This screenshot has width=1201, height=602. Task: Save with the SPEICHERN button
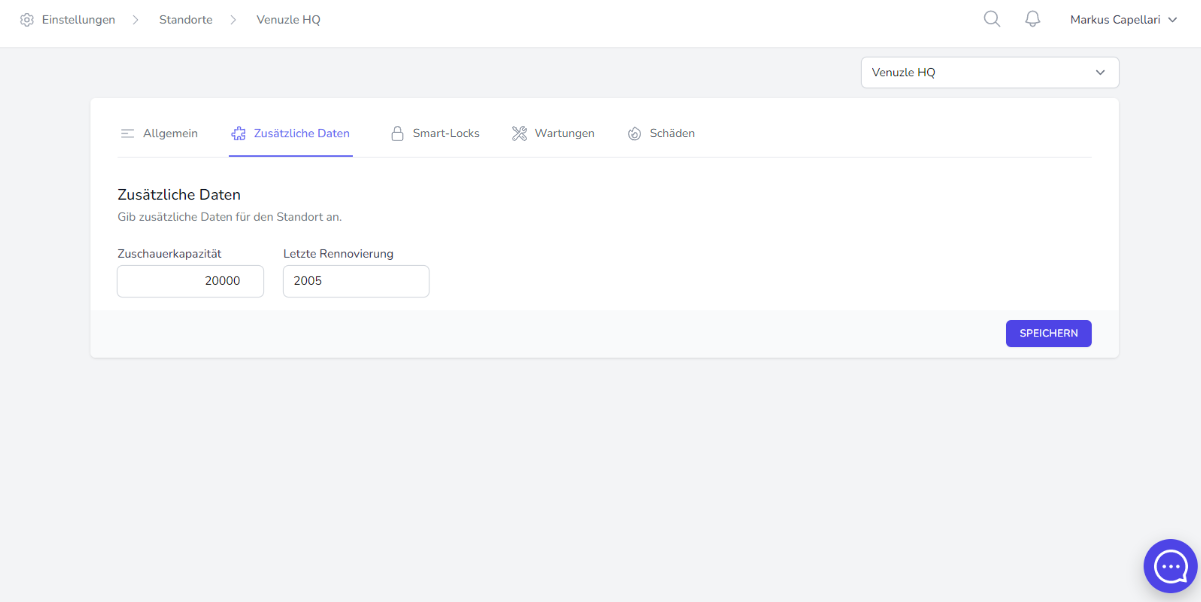click(x=1048, y=333)
